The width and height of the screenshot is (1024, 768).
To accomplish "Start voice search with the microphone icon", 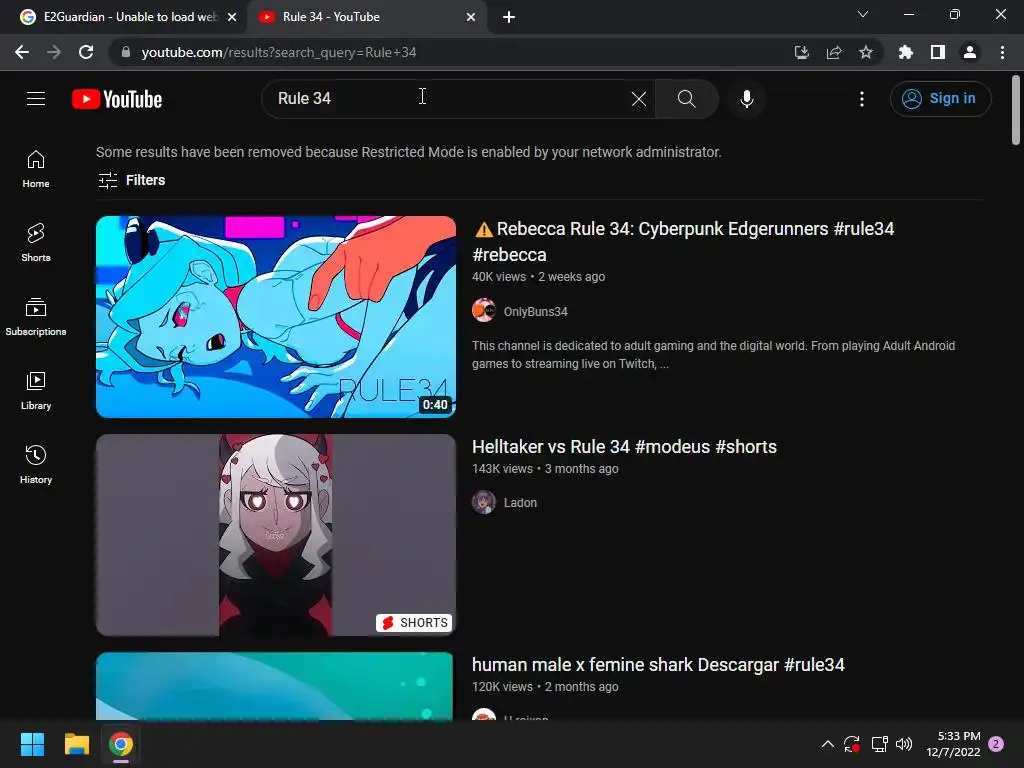I will coord(746,99).
